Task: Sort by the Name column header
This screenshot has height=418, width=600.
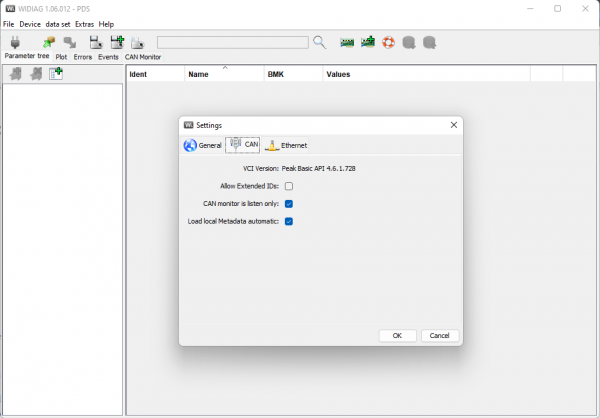Action: (224, 75)
